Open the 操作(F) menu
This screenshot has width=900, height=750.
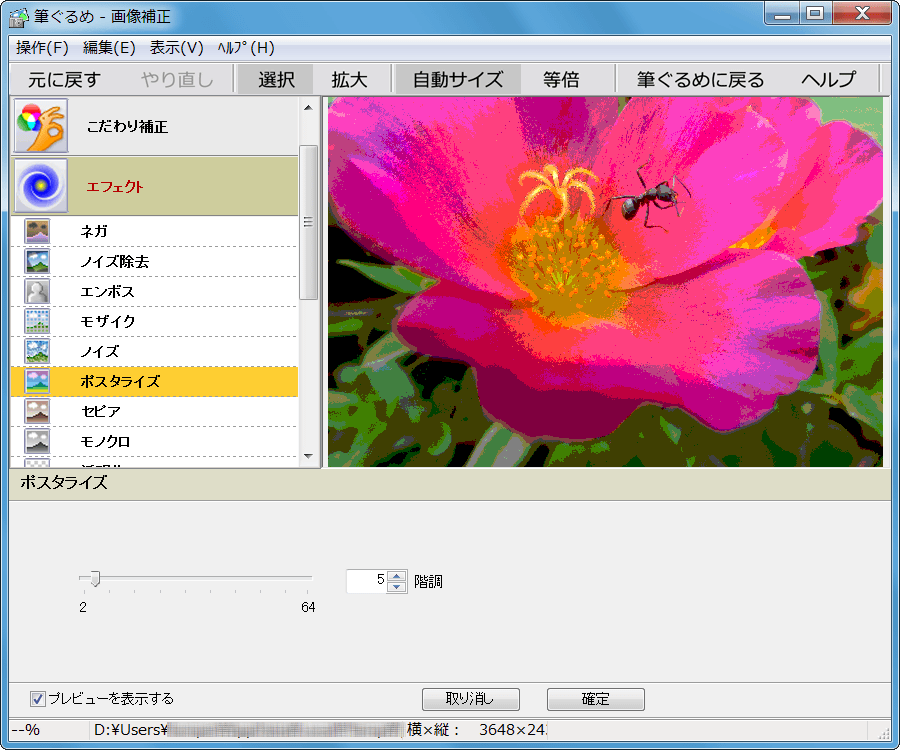(x=42, y=48)
